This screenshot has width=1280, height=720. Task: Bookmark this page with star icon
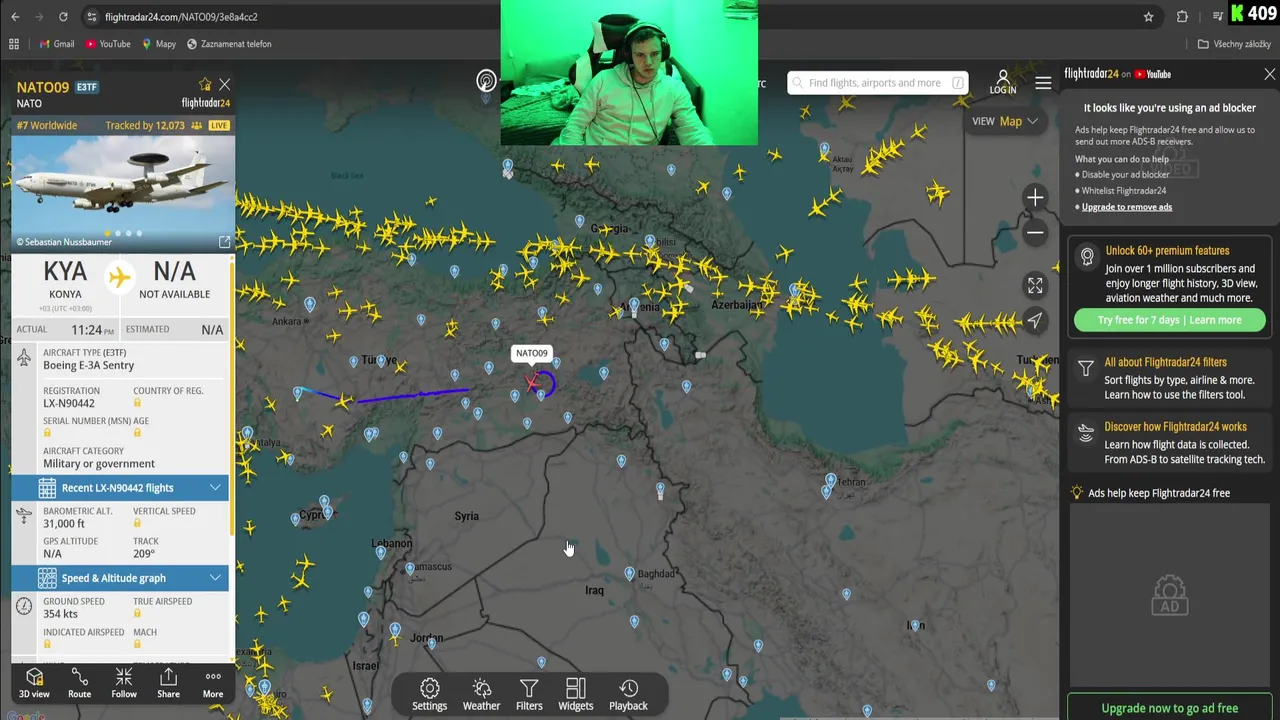(x=1148, y=17)
